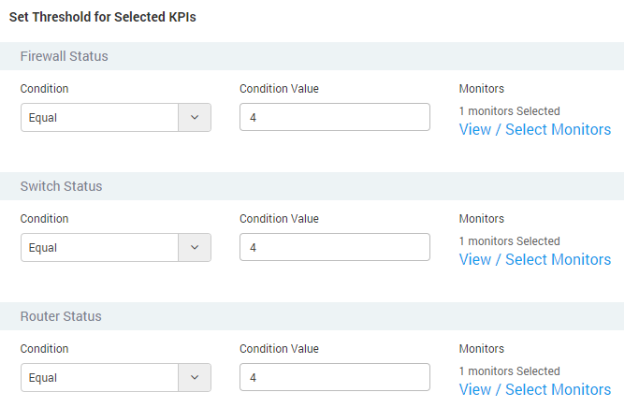Click the Condition Value label under Firewall Status

(x=279, y=89)
